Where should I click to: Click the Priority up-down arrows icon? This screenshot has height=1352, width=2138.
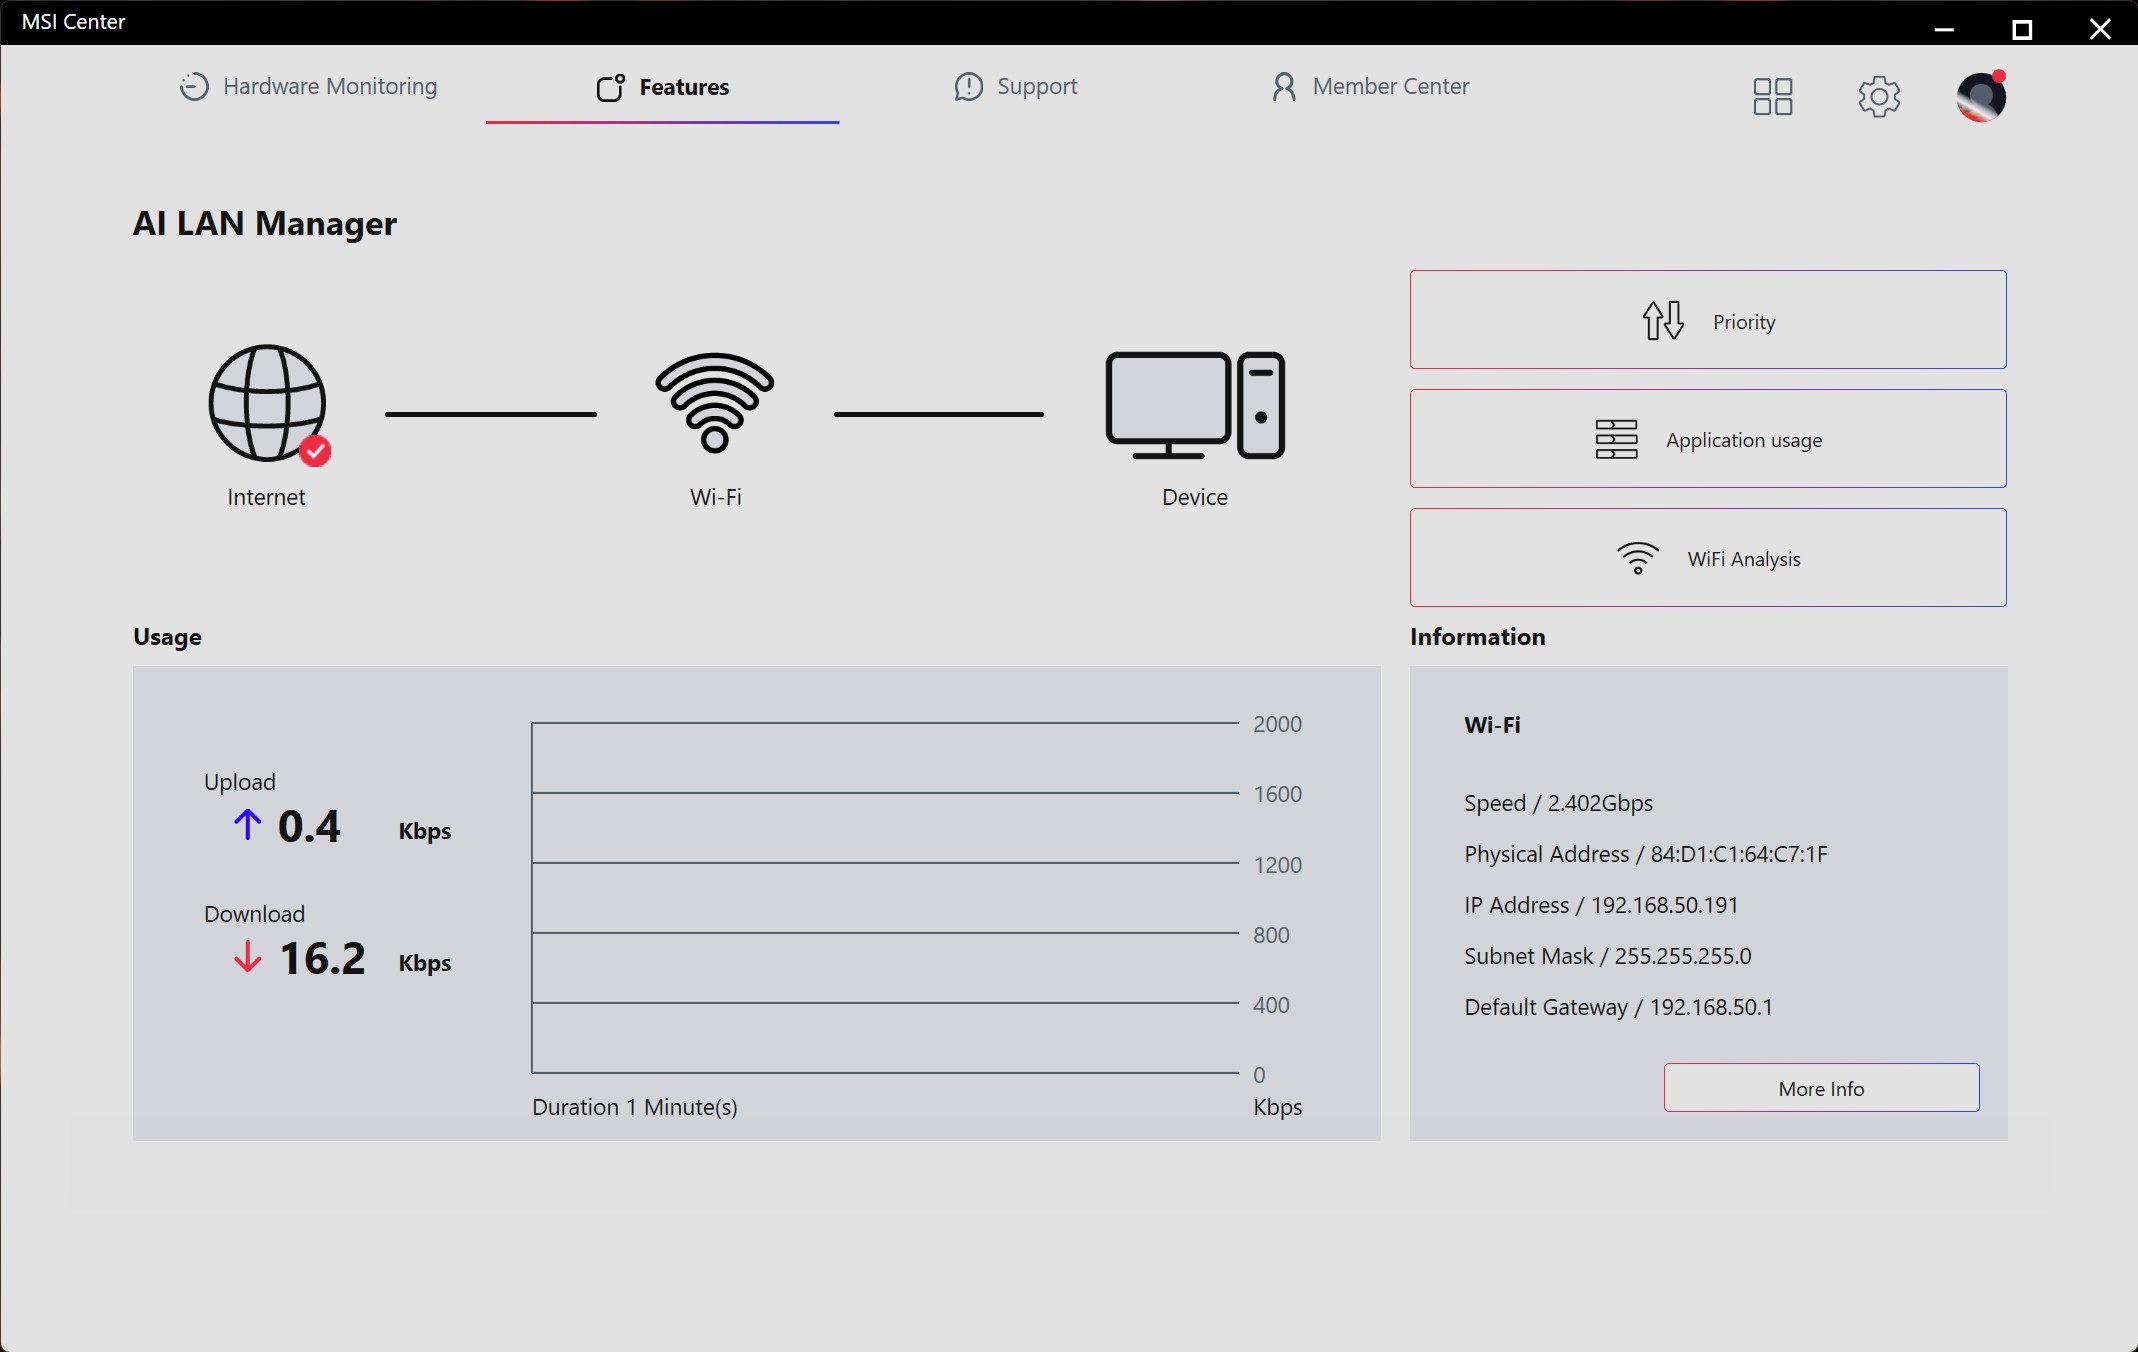1663,321
